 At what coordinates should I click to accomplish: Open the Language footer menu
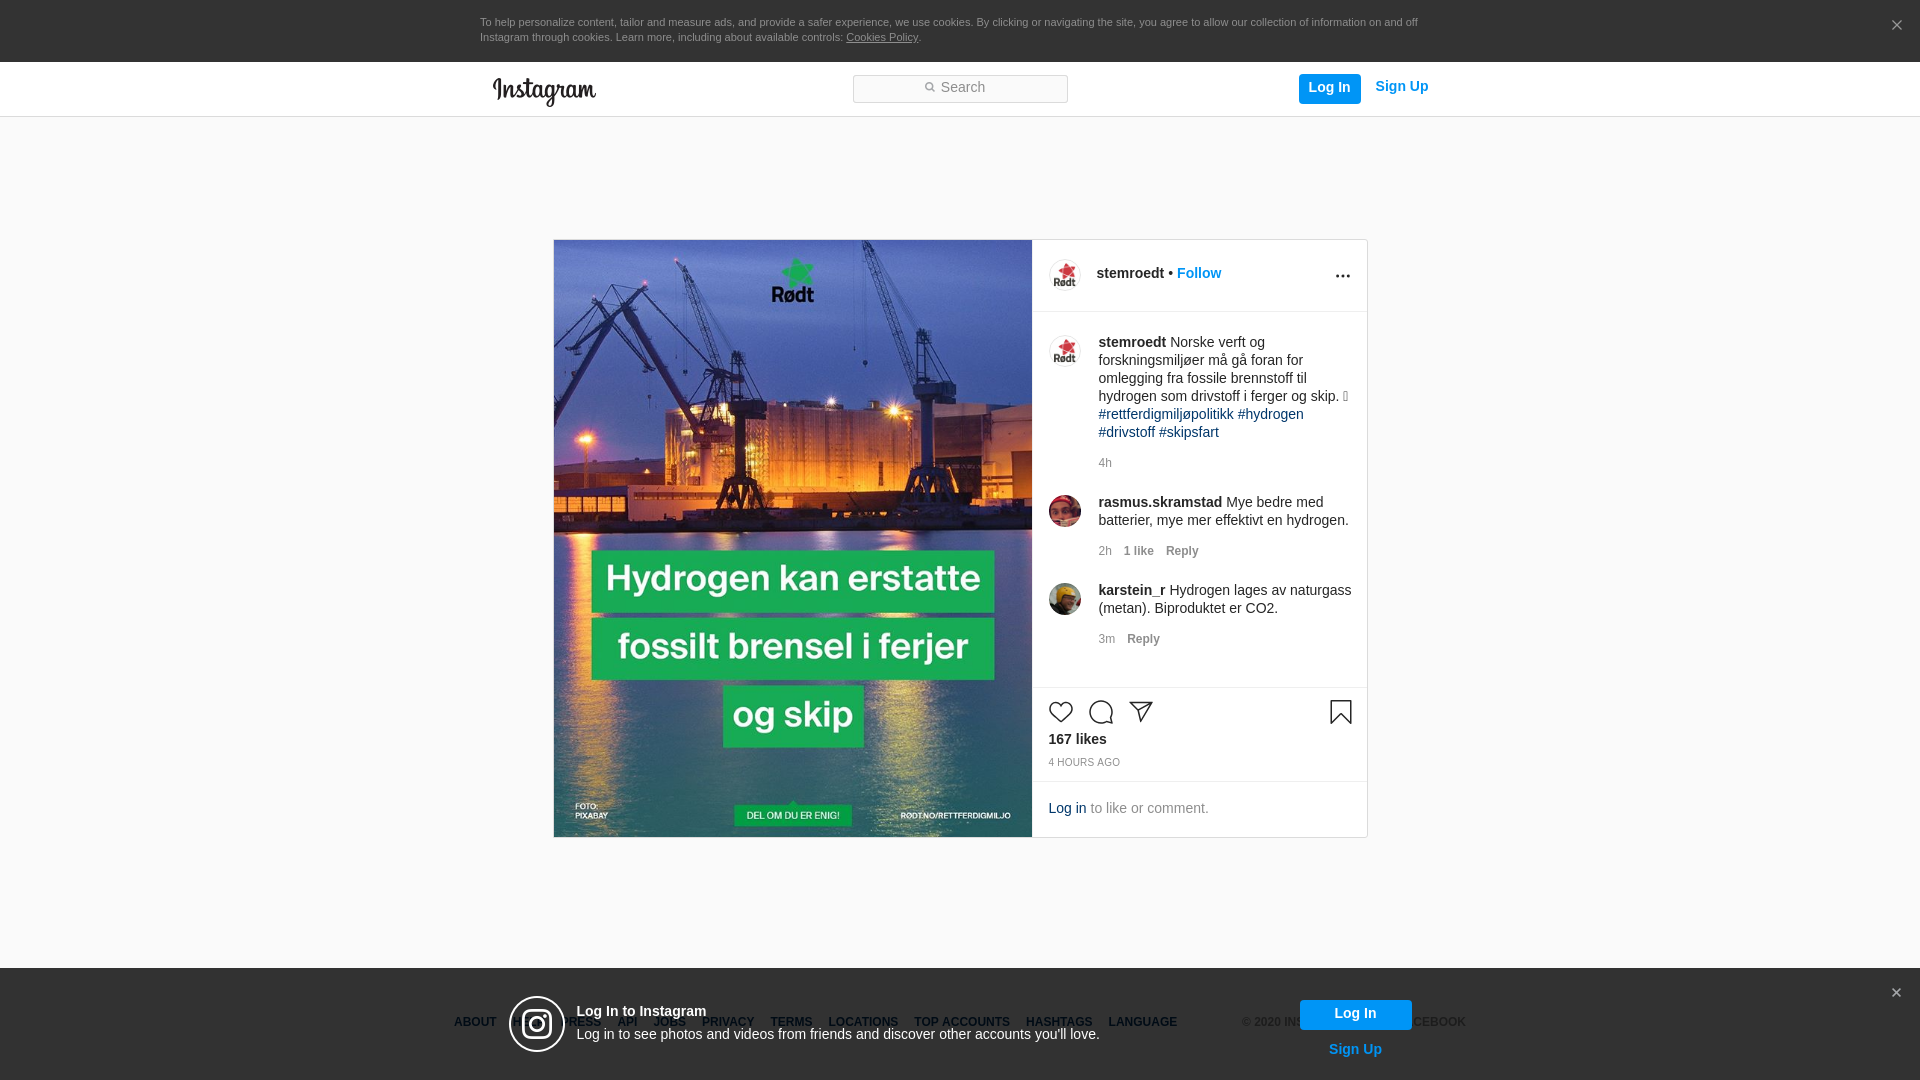(x=1142, y=1022)
